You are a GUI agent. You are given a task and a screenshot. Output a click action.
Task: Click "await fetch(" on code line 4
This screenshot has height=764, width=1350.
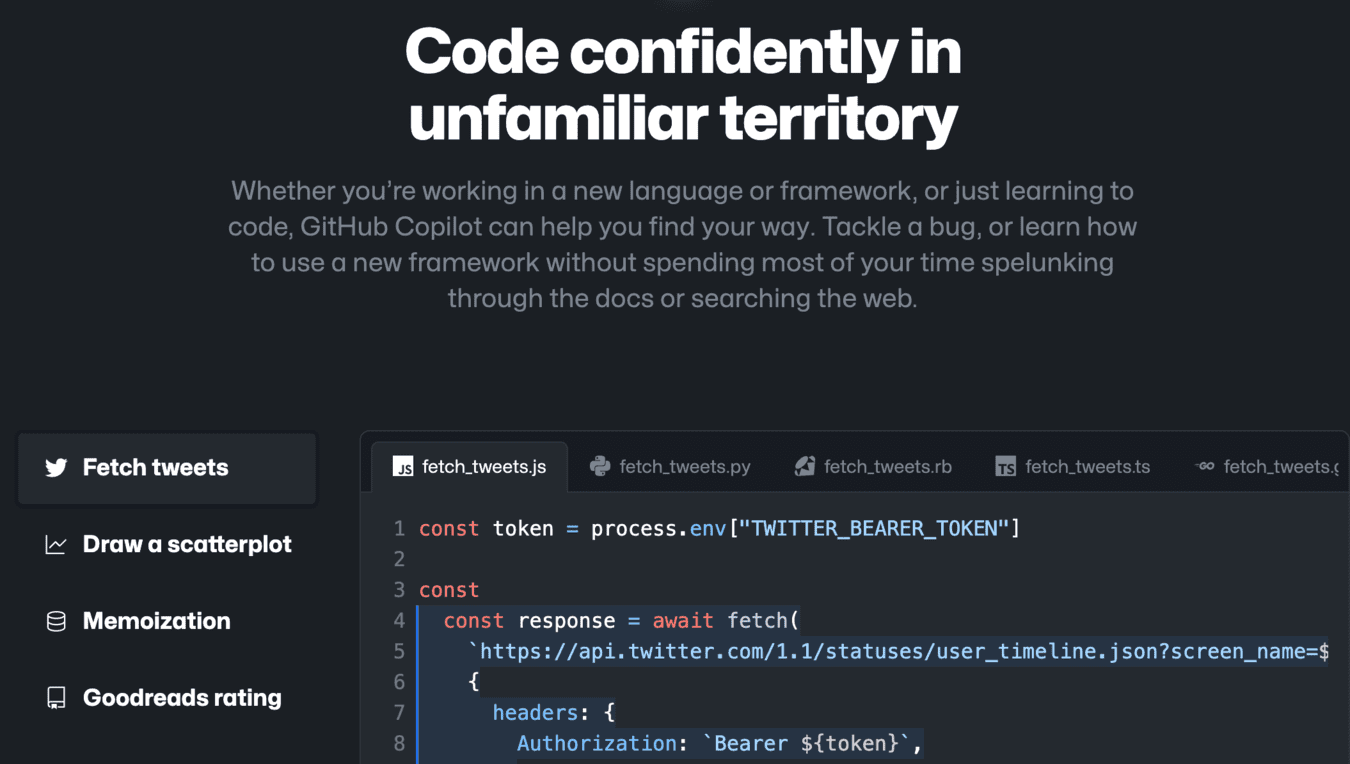pyautogui.click(x=726, y=621)
